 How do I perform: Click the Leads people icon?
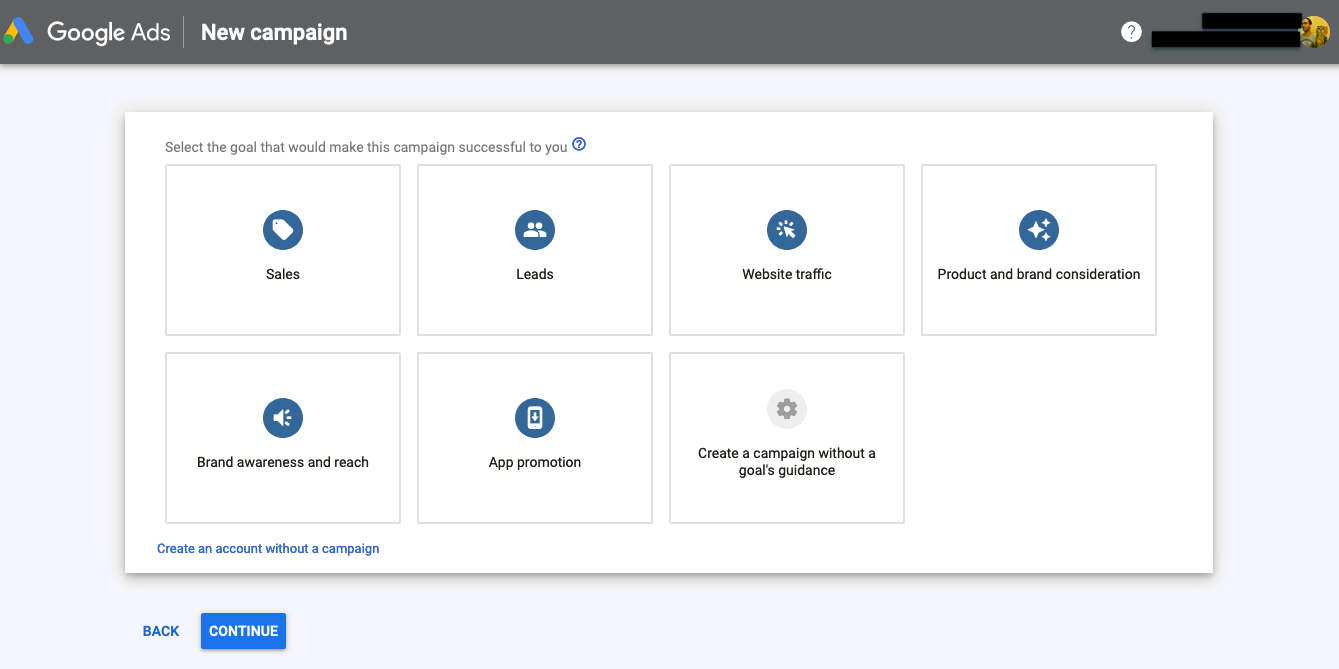tap(534, 230)
